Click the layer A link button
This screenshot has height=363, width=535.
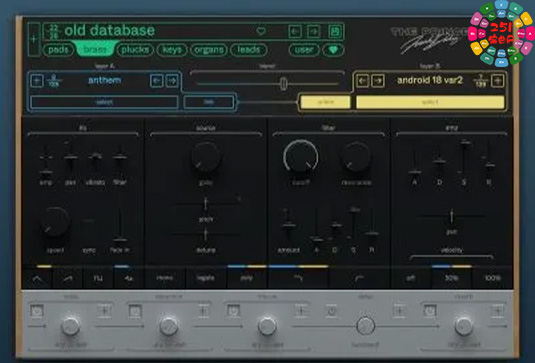[x=209, y=102]
